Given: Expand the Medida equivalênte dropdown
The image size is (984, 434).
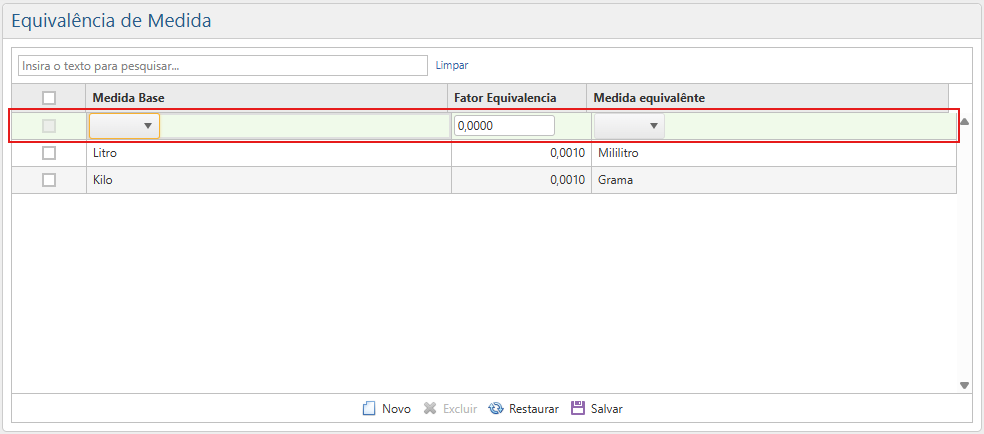Looking at the screenshot, I should 653,126.
